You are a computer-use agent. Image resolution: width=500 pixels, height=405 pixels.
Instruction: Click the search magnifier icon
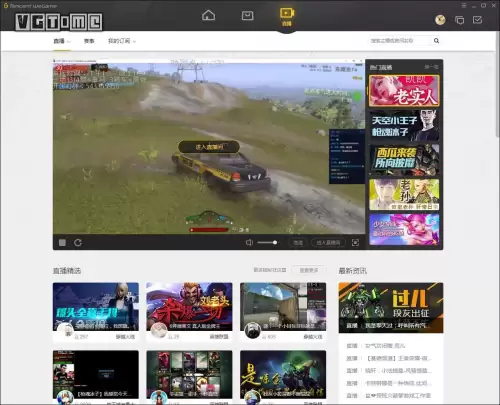click(436, 41)
